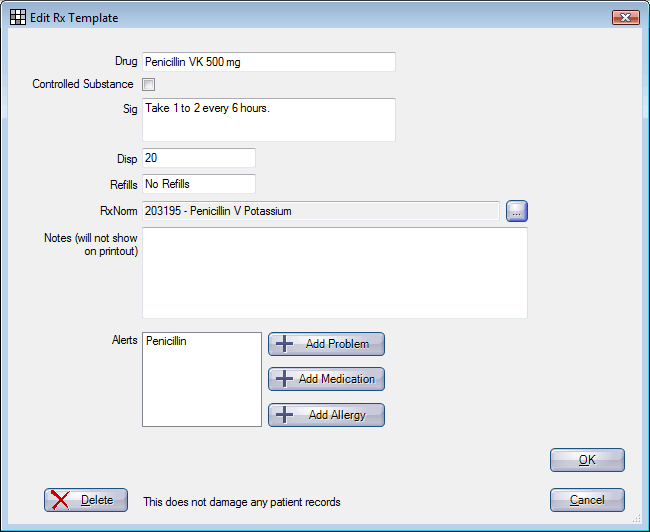Click the Controlled Substance label text
This screenshot has width=650, height=532.
pyautogui.click(x=83, y=84)
